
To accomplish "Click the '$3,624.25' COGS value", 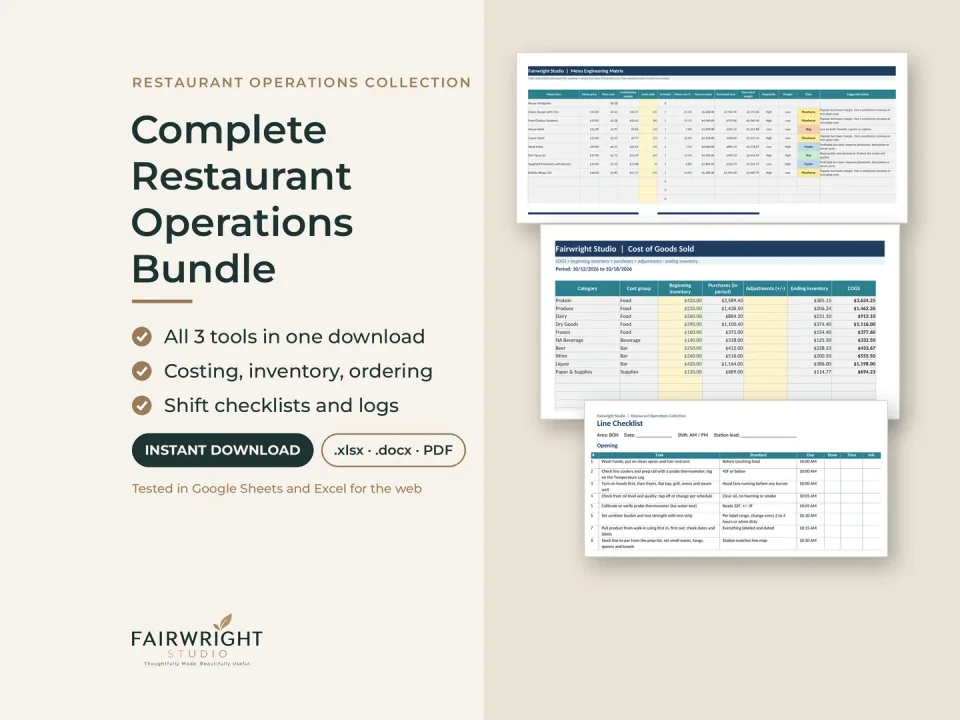I will (854, 301).
